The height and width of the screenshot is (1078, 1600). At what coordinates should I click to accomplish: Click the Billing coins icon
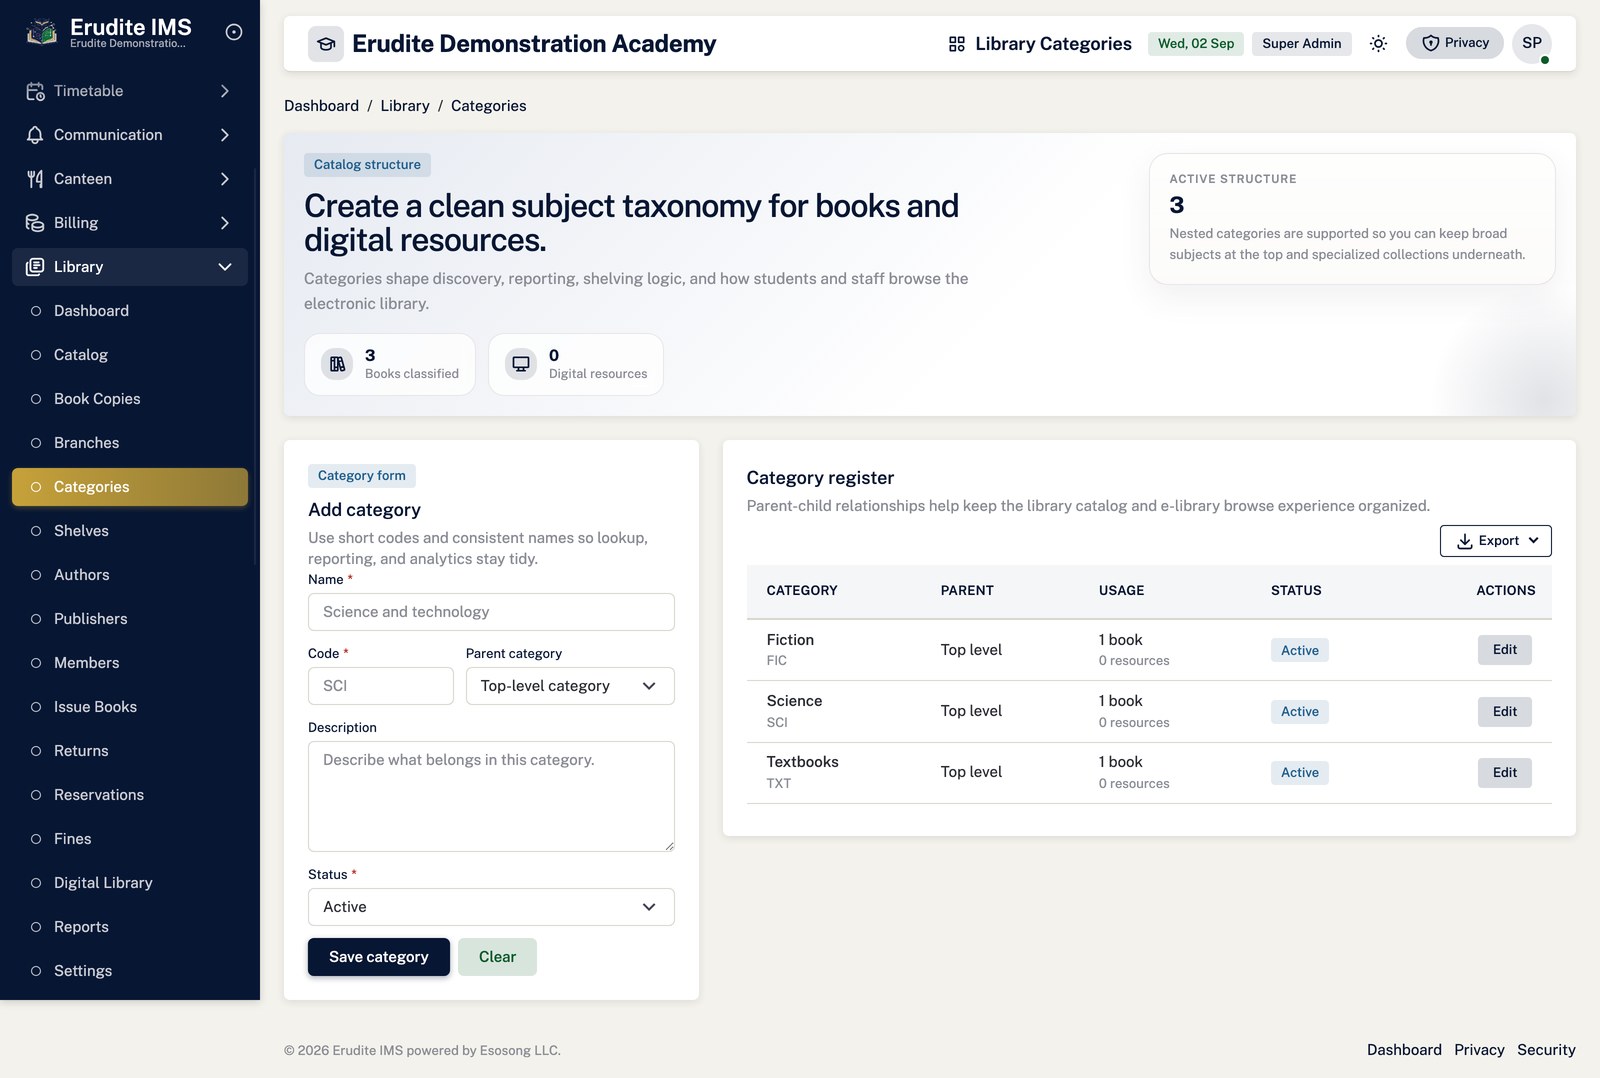coord(35,223)
